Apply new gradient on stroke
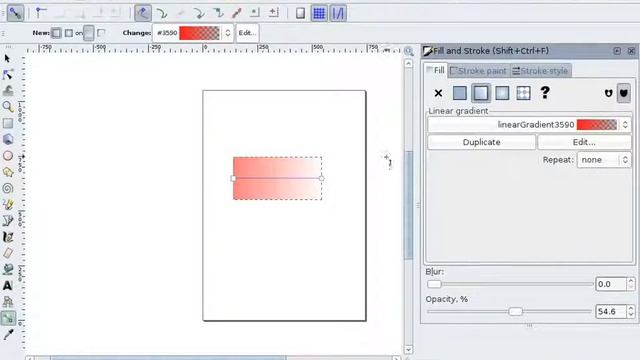 pyautogui.click(x=101, y=33)
